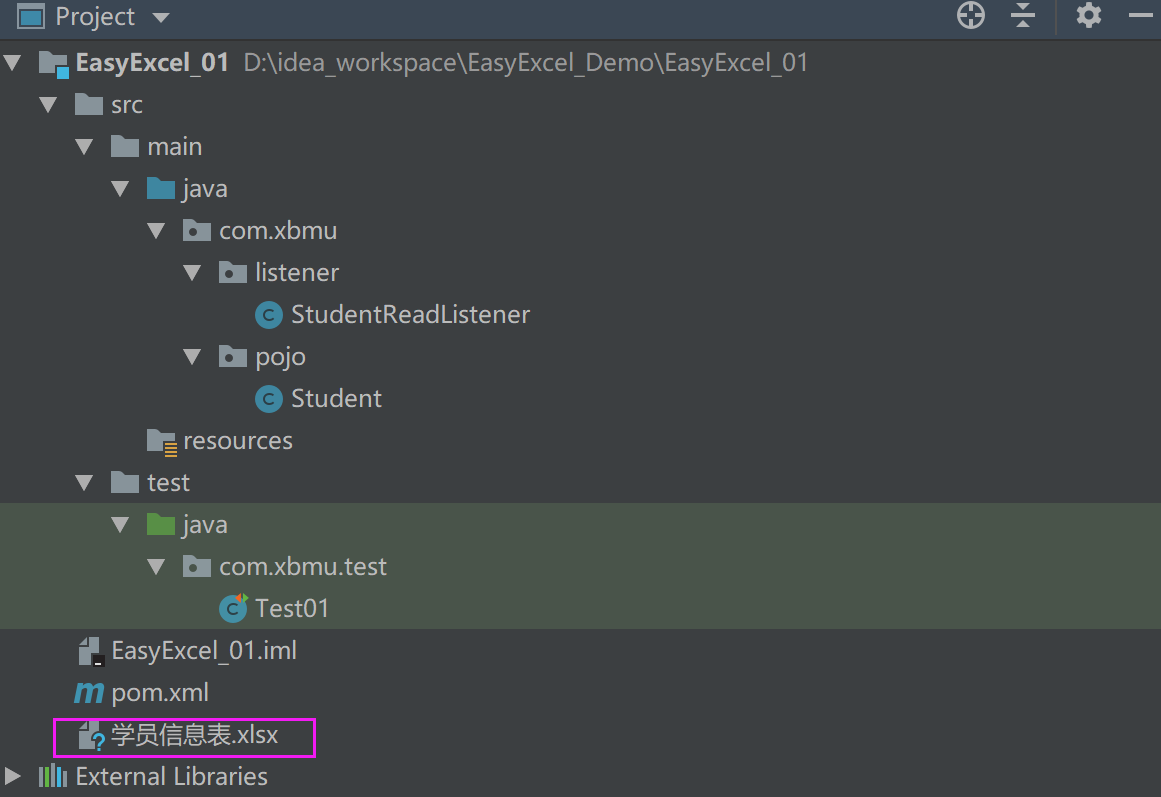This screenshot has width=1161, height=797.
Task: Collapse the java folder under test
Action: [x=120, y=525]
